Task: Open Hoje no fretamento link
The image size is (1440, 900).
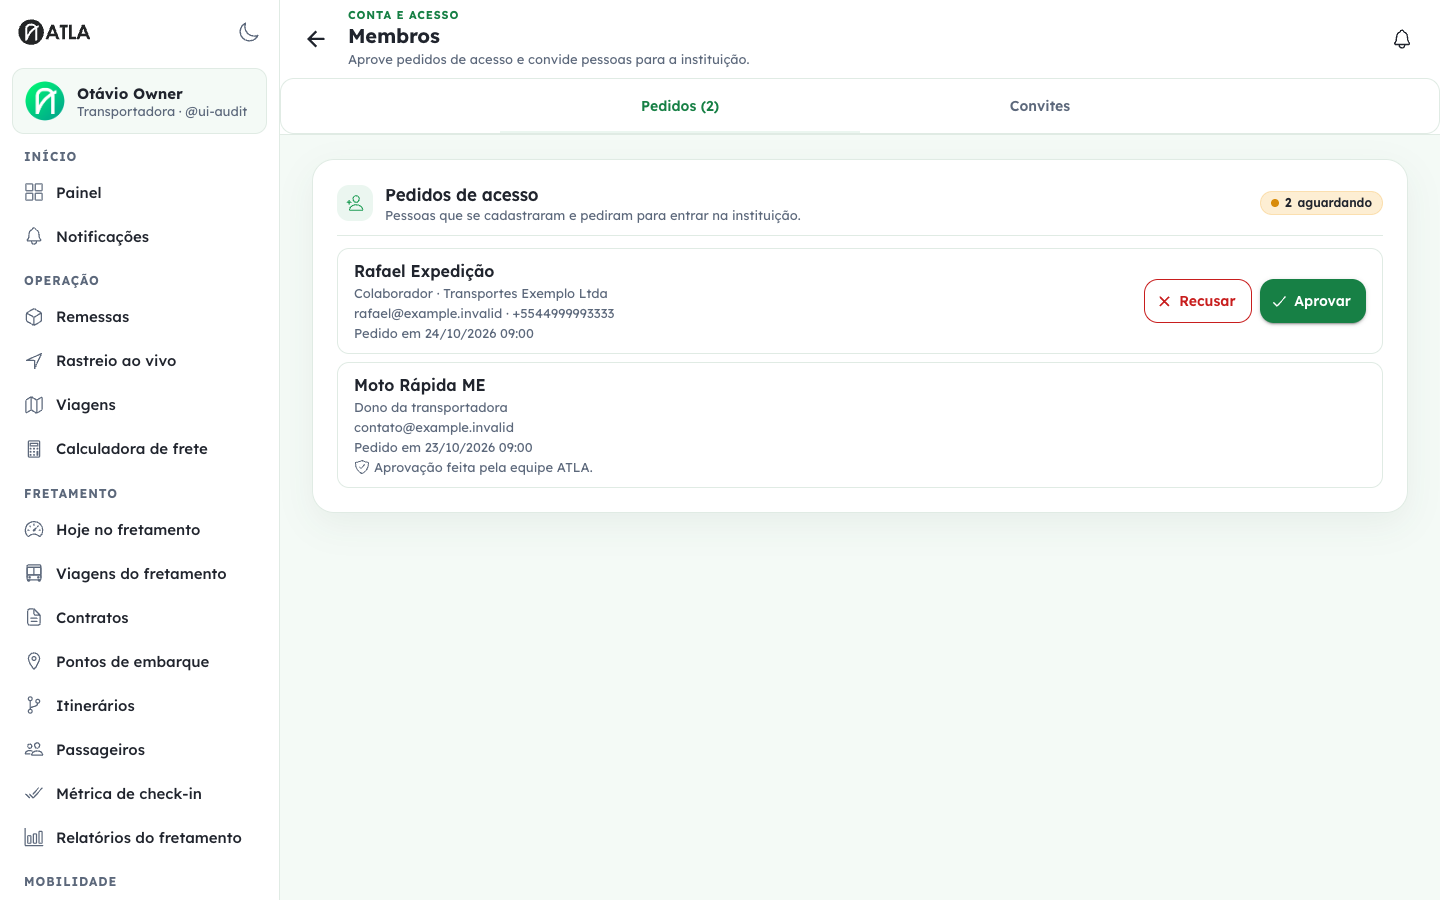Action: 139,529
